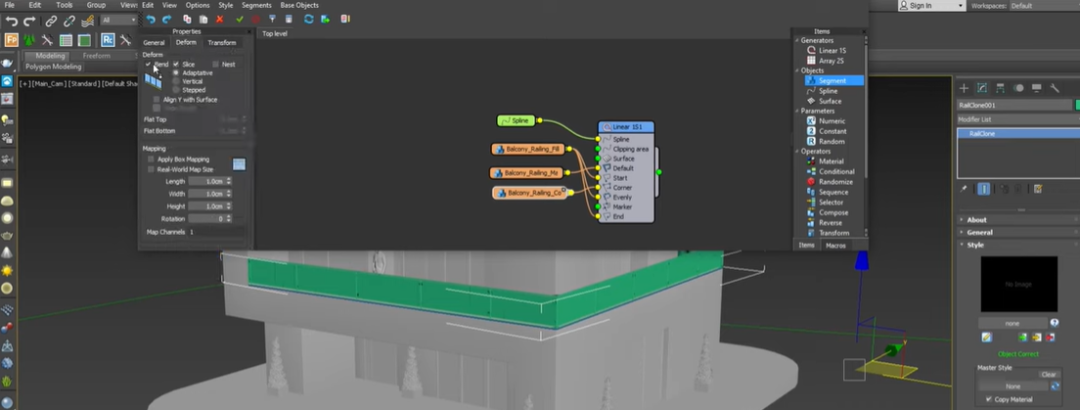Select the Vertical radio option
Viewport: 1080px width, 410px height.
176,81
